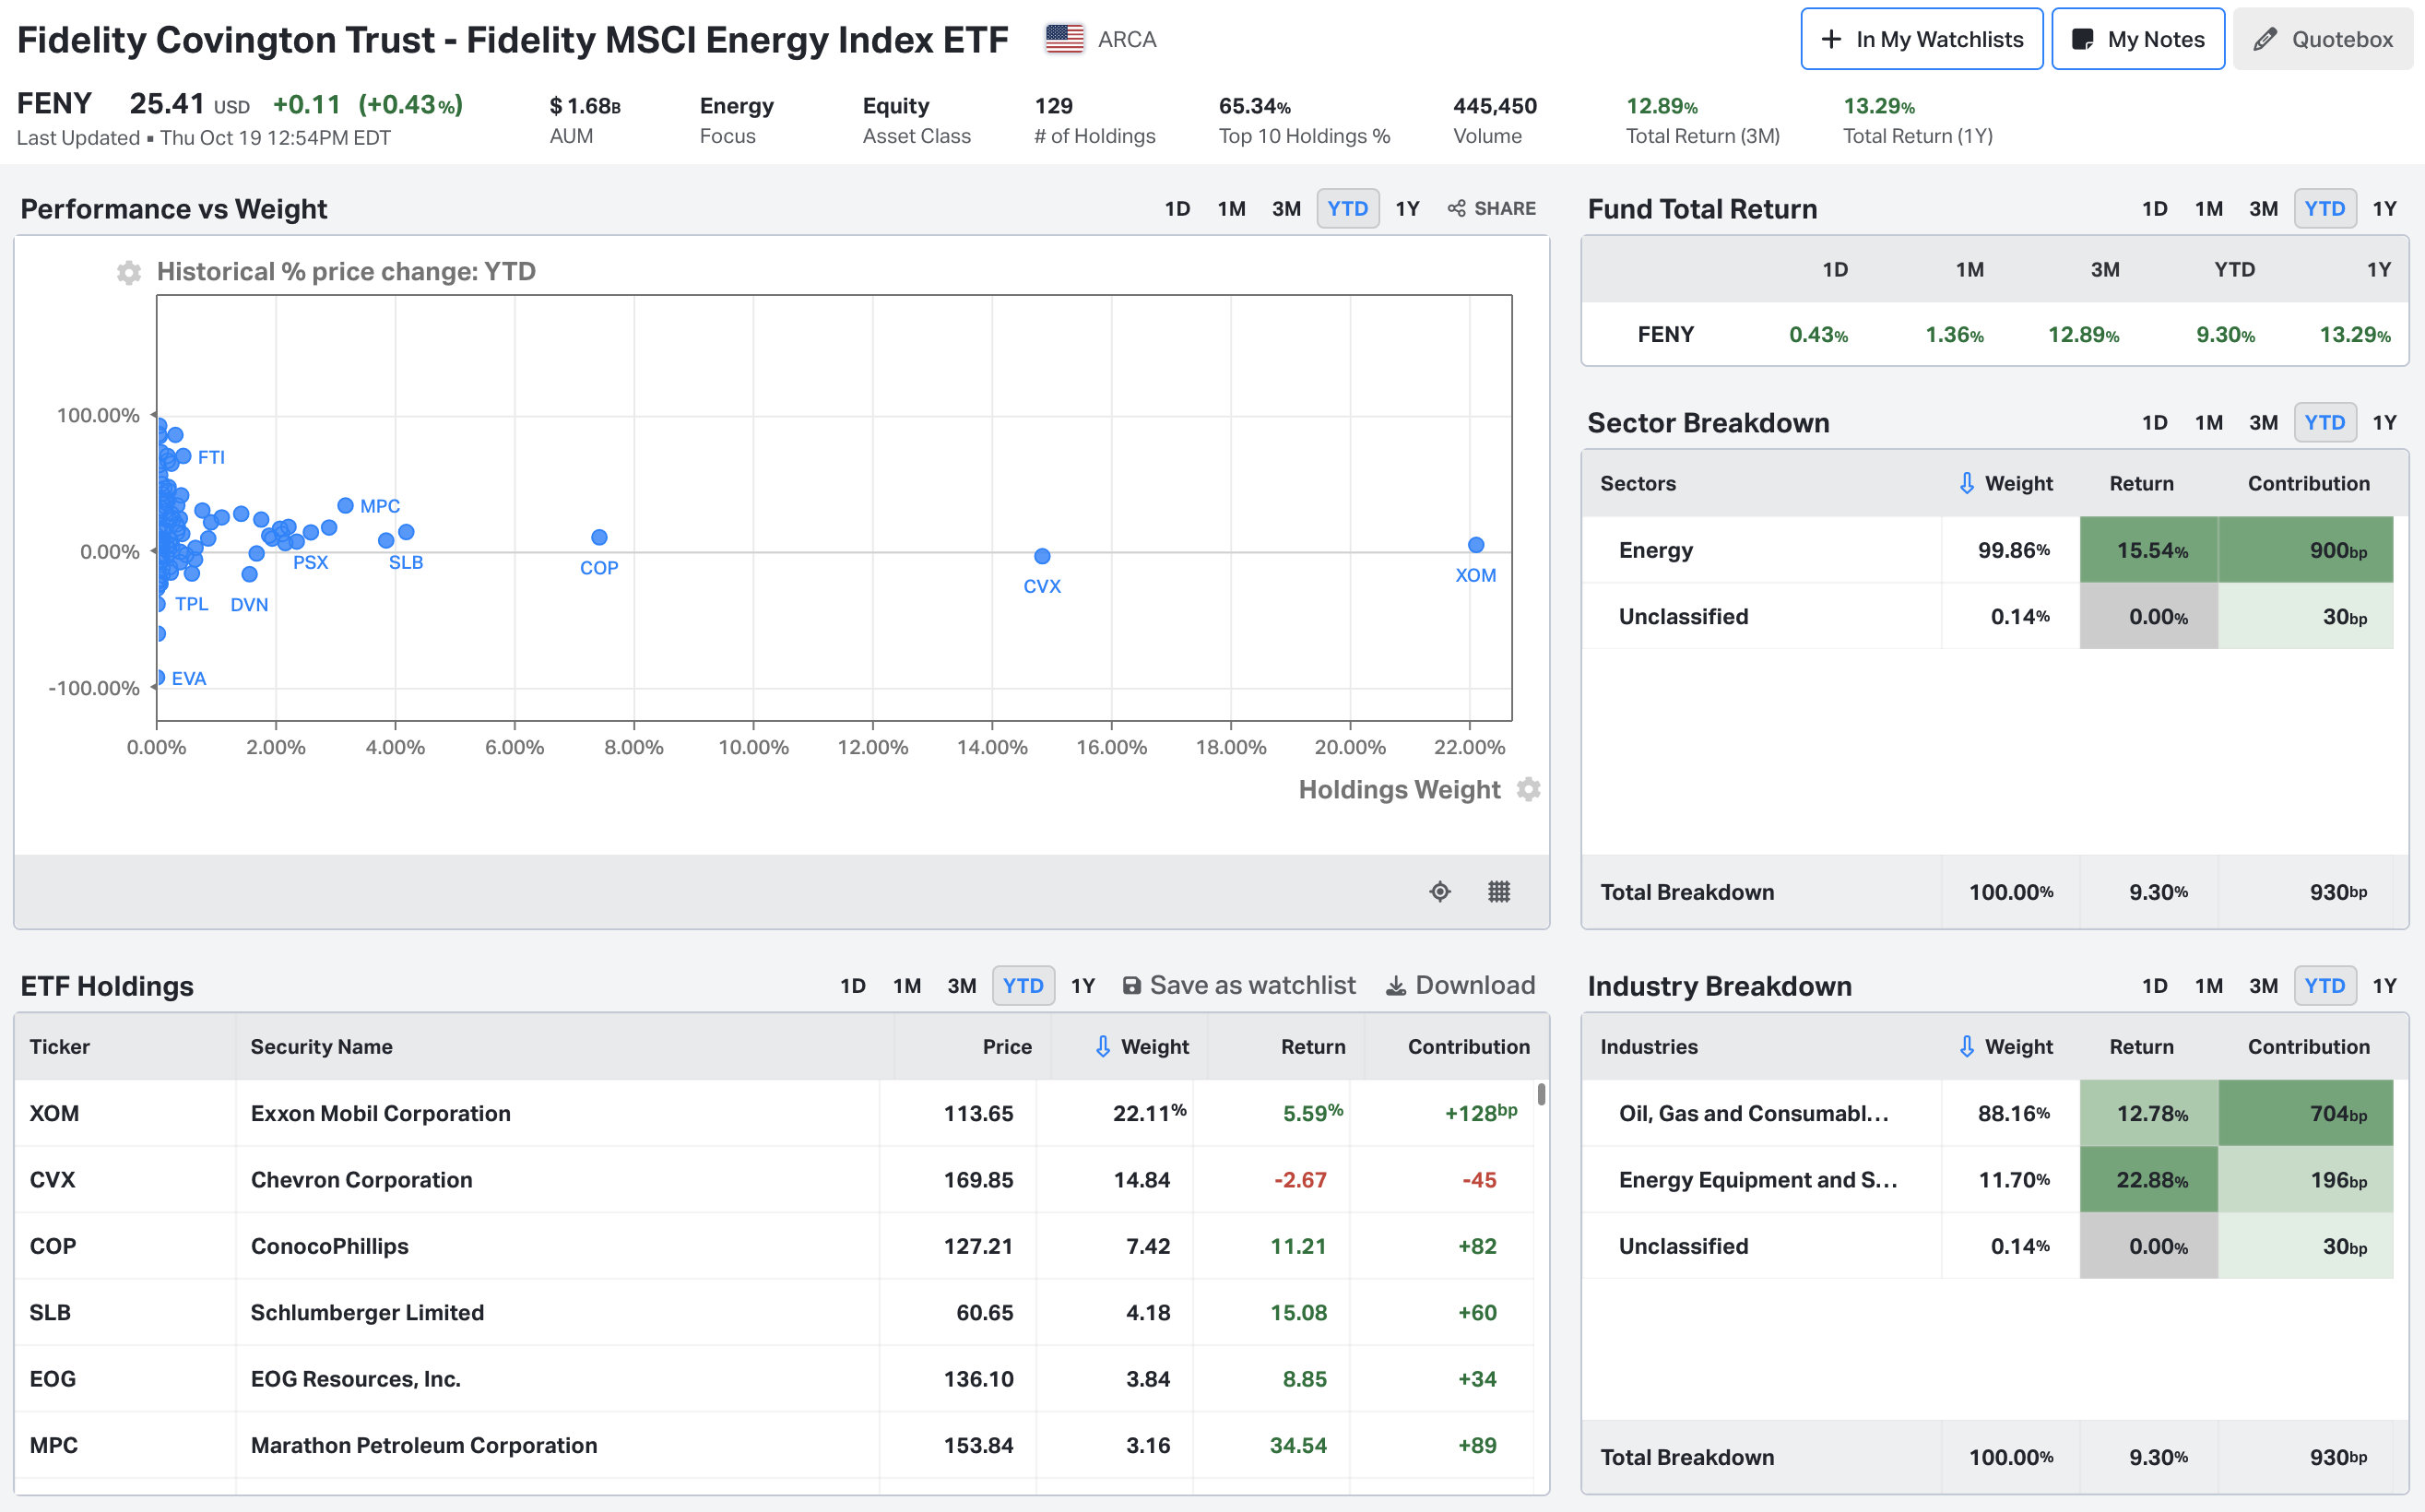This screenshot has width=2425, height=1512.
Task: Set Performance vs Weight to 1M
Action: click(1231, 208)
